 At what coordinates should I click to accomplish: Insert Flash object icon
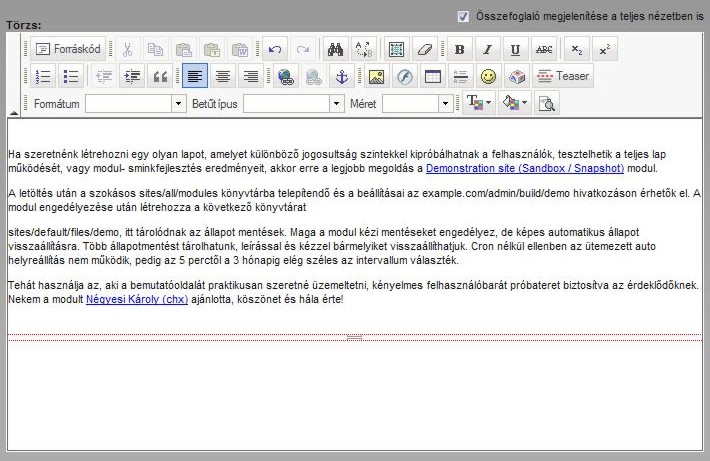(x=404, y=76)
